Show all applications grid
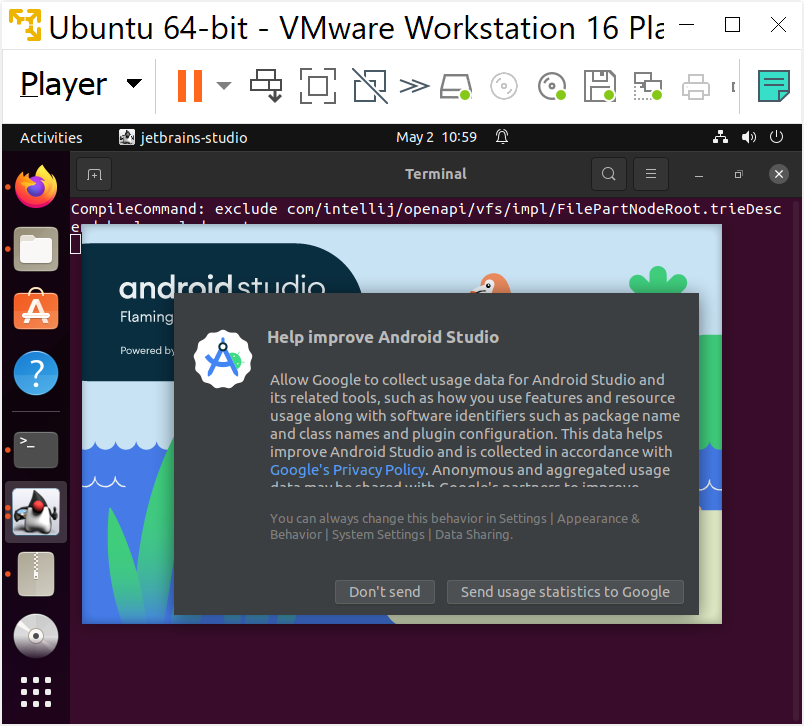The width and height of the screenshot is (804, 726). (36, 691)
